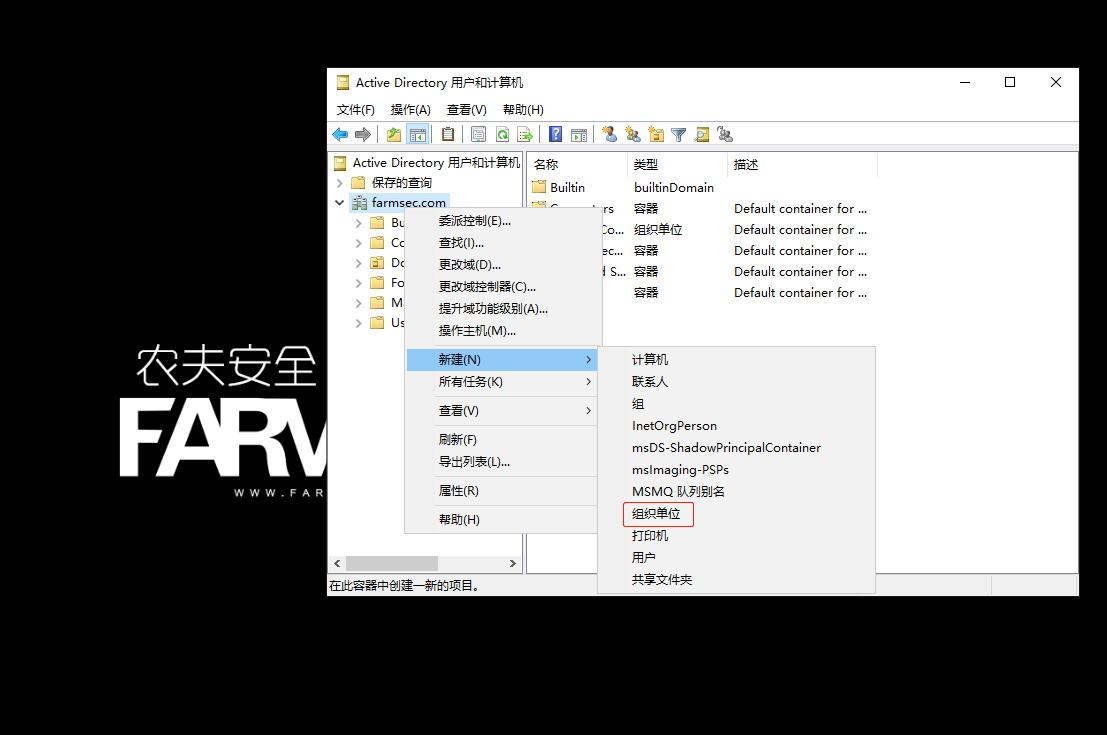Click the help question mark toolbar icon
Image resolution: width=1107 pixels, height=735 pixels.
[553, 134]
